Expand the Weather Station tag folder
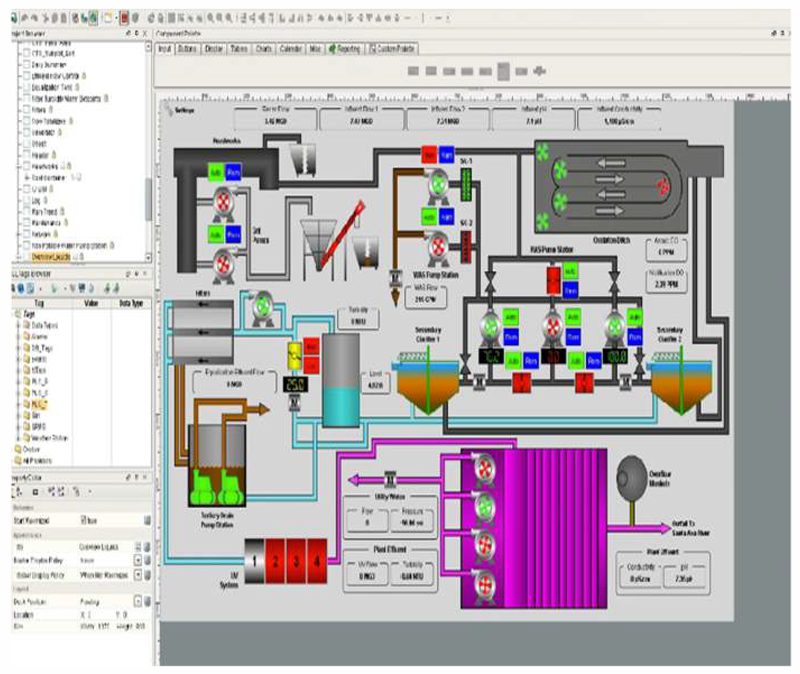Screen dimensions: 800x674 19,438
